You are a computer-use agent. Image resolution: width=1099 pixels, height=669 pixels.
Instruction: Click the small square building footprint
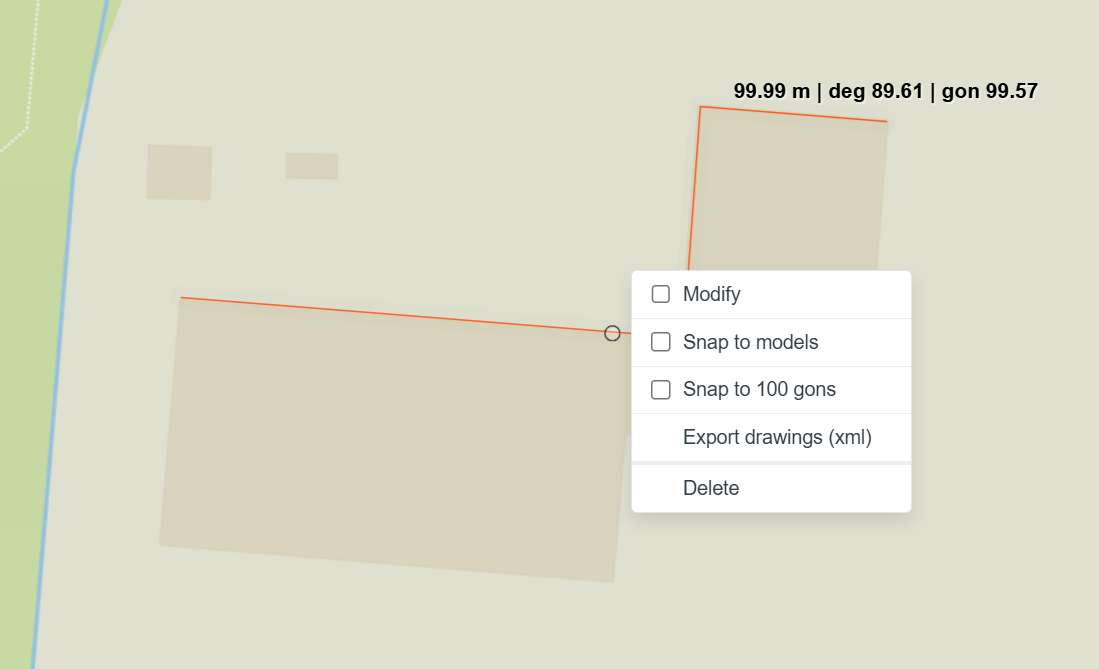tap(179, 173)
